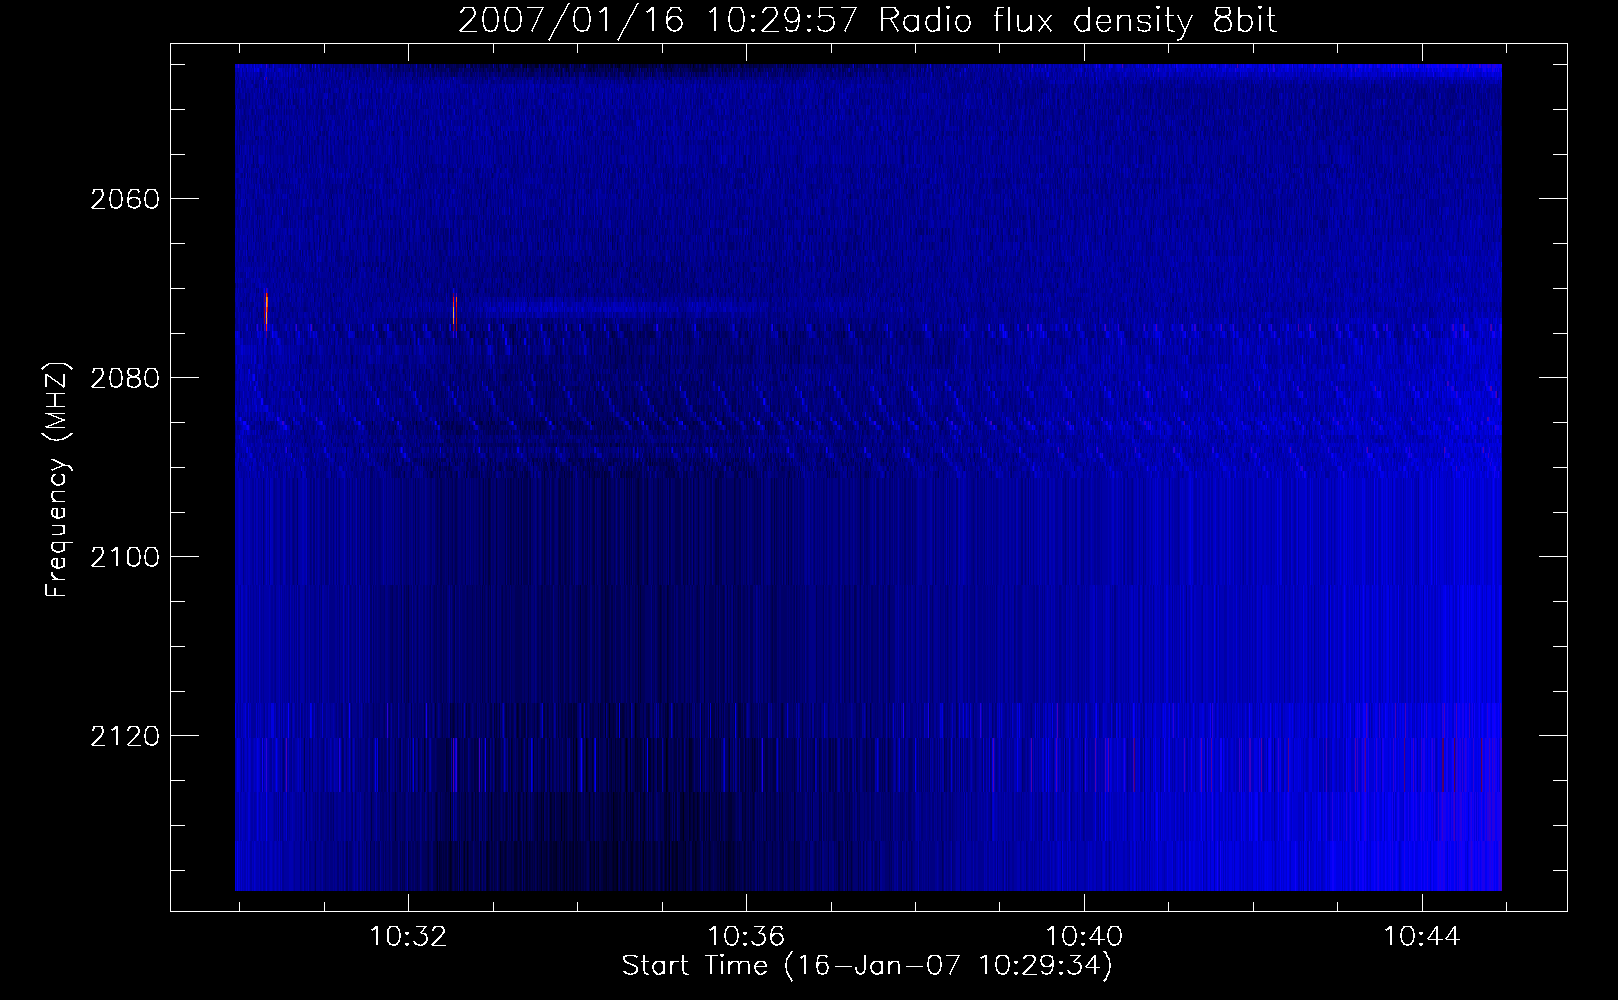Viewport: 1618px width, 1000px height.
Task: Click the 'Start Time (16-Jan-07 10:29:34)' x-axis label
Action: click(867, 966)
